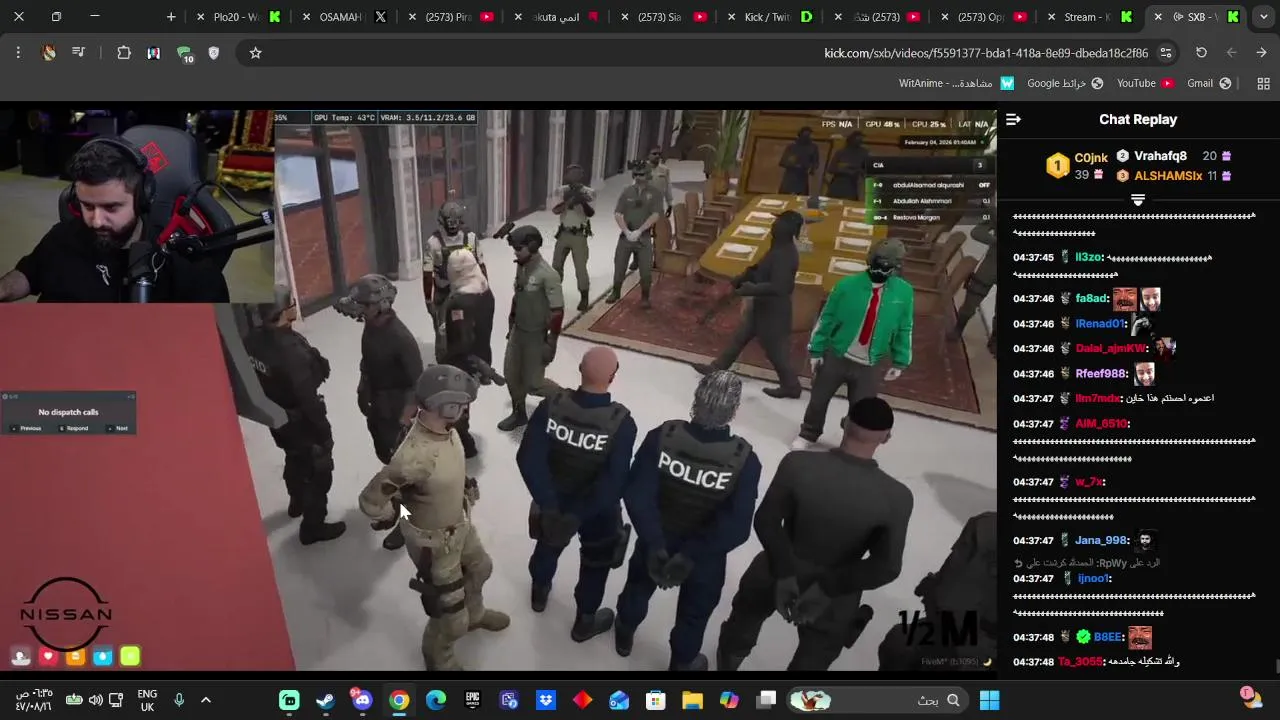Close the Plo20 tab
Viewport: 1280px width, 720px height.
(x=200, y=17)
